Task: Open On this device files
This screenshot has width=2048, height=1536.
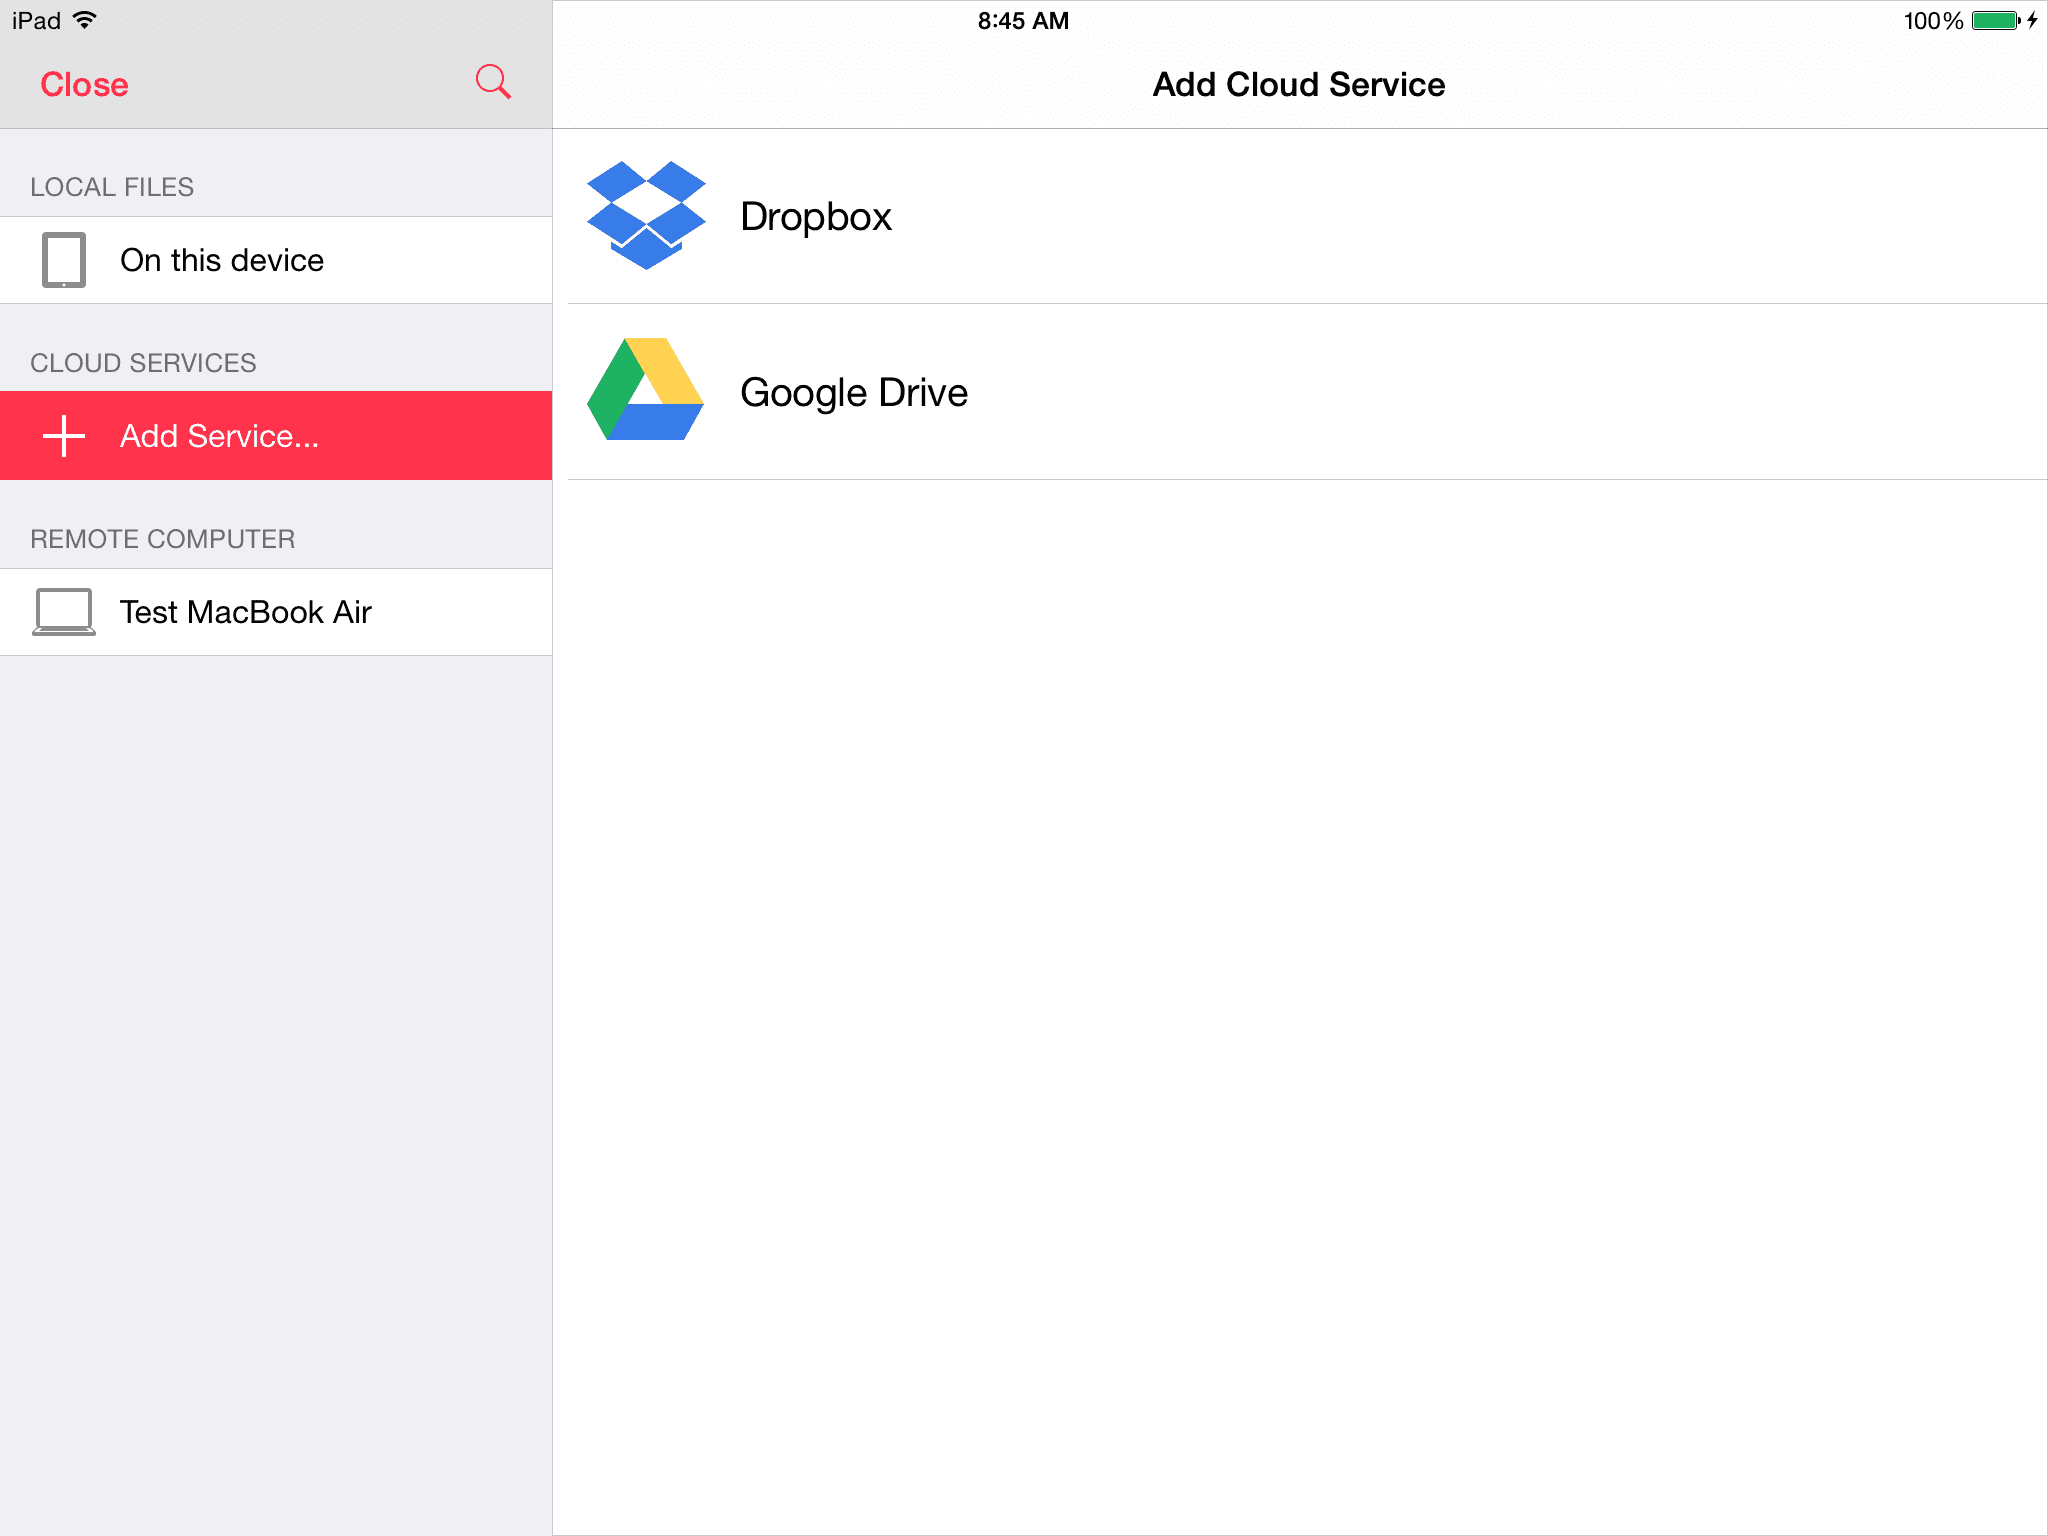Action: tap(276, 260)
